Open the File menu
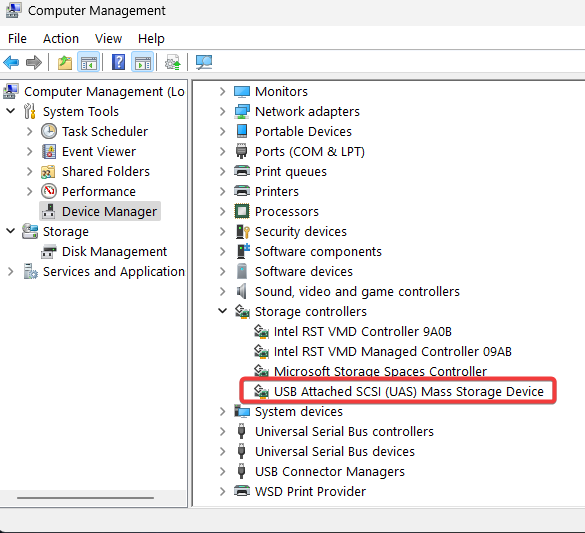The image size is (585, 533). [x=17, y=38]
